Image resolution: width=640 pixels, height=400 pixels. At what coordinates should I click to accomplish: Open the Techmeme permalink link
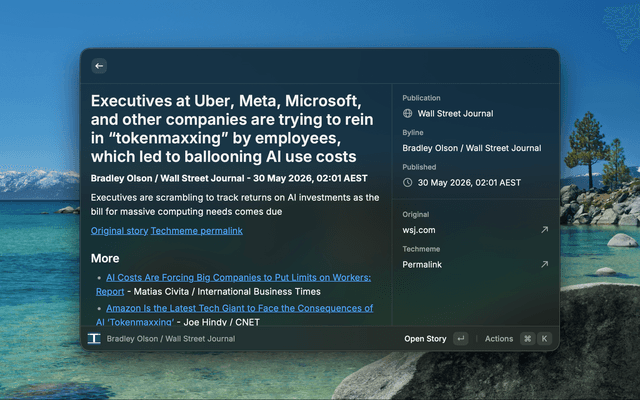197,231
